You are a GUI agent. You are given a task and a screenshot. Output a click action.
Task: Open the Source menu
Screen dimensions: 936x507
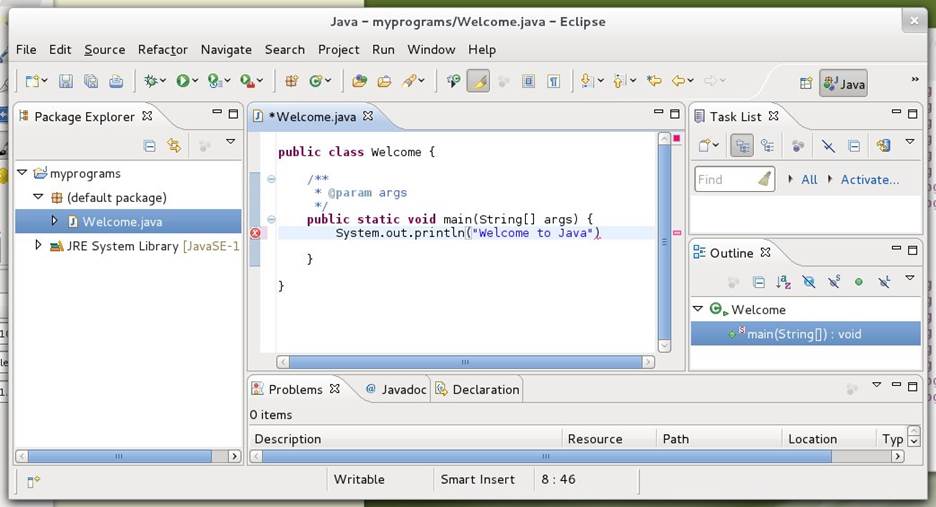click(104, 50)
